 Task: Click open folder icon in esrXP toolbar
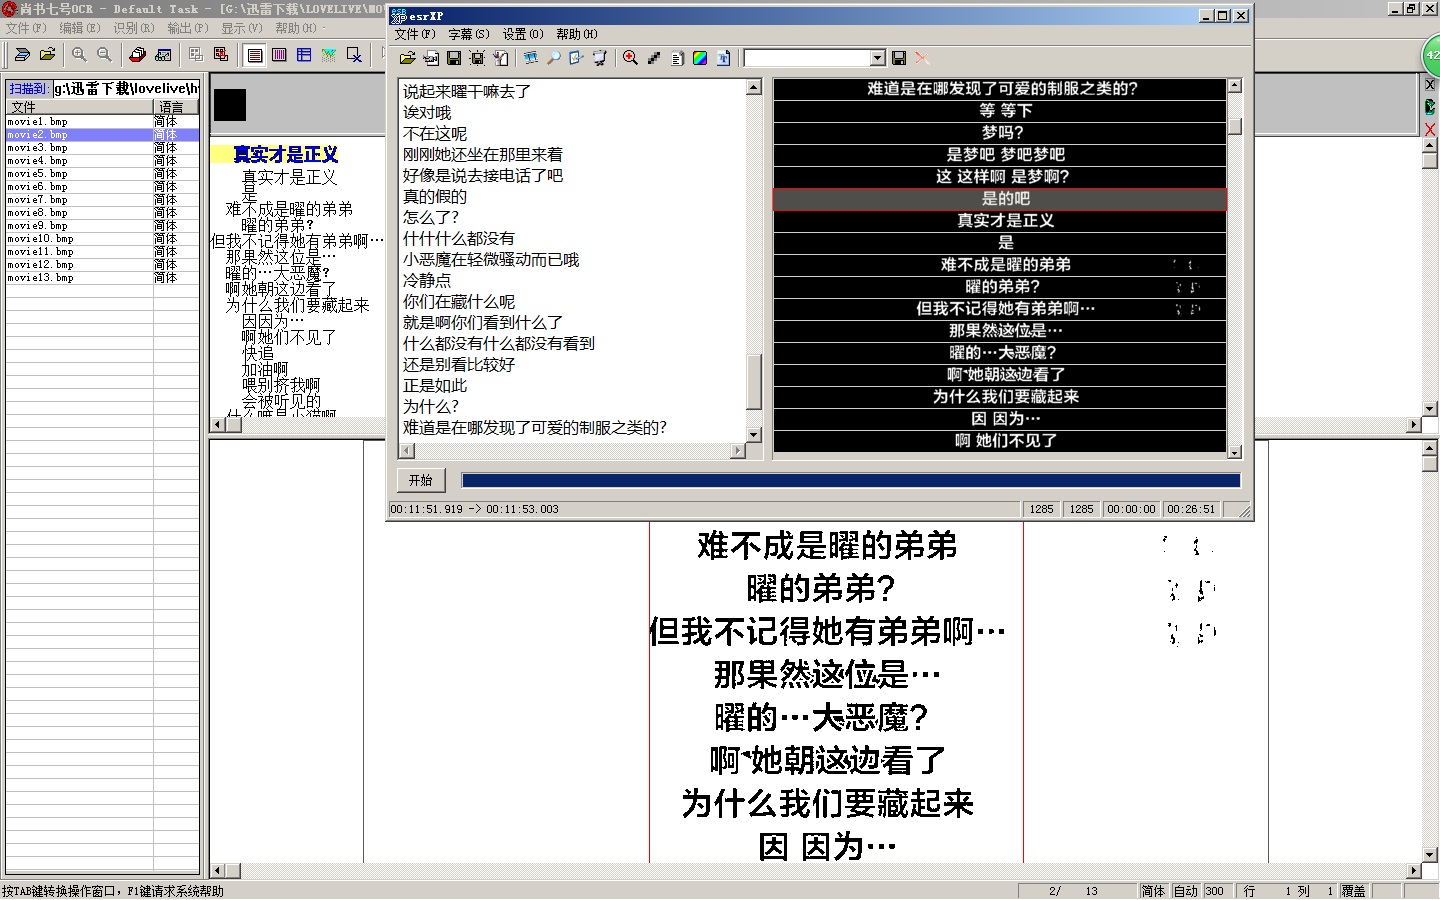coord(408,58)
